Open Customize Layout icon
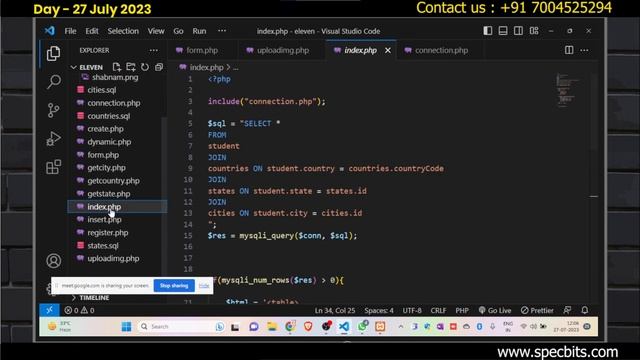 click(534, 31)
